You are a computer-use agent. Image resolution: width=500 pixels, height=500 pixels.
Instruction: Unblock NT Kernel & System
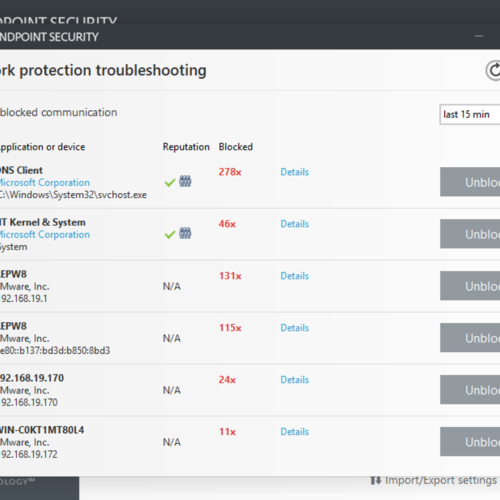click(x=470, y=234)
